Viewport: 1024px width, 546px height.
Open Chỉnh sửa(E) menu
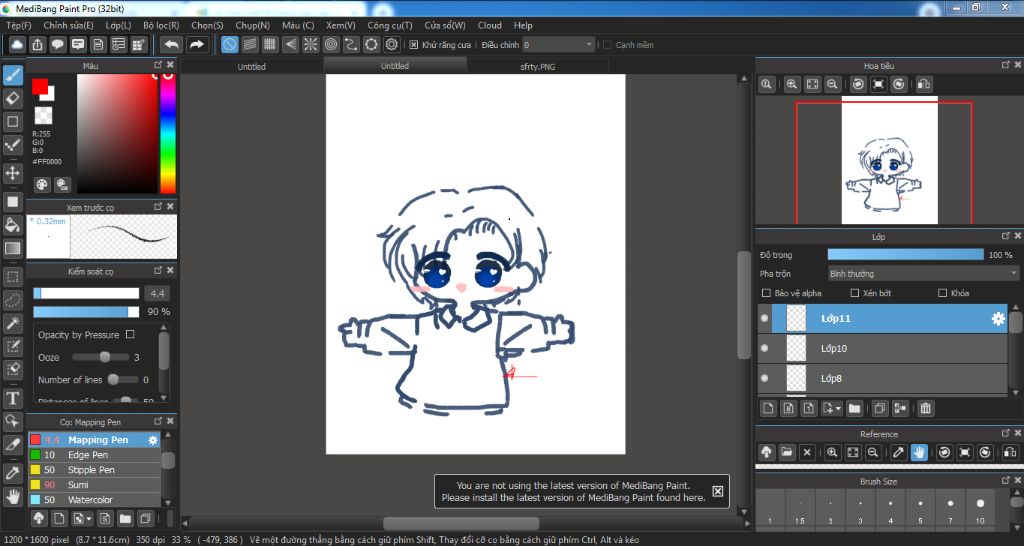tap(69, 25)
